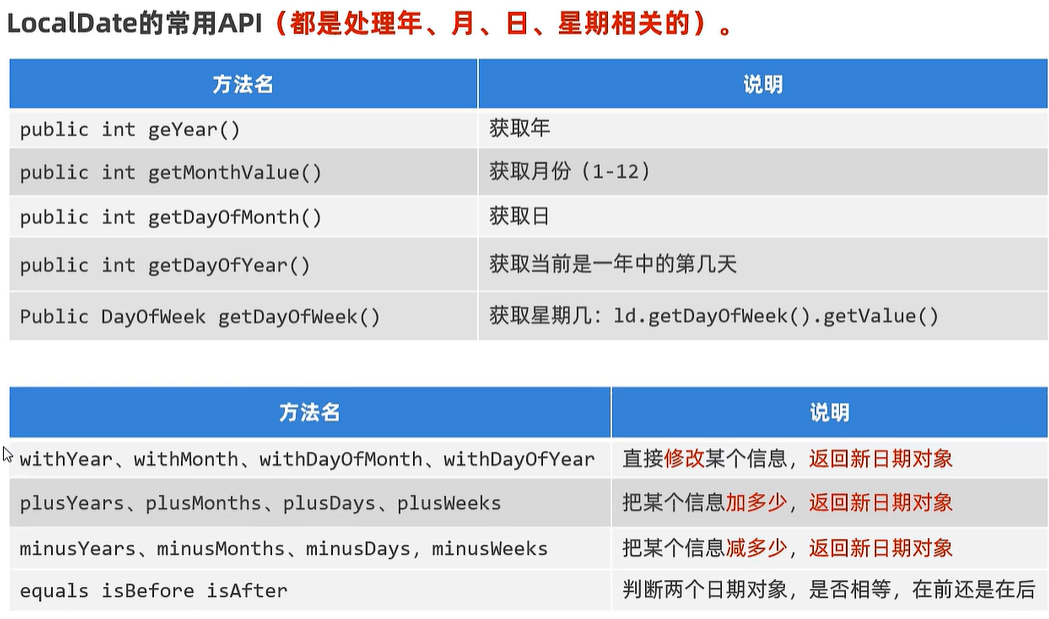This screenshot has height=619, width=1049.
Task: Select the 获取当前是一年中的第几天 description
Action: (x=612, y=264)
